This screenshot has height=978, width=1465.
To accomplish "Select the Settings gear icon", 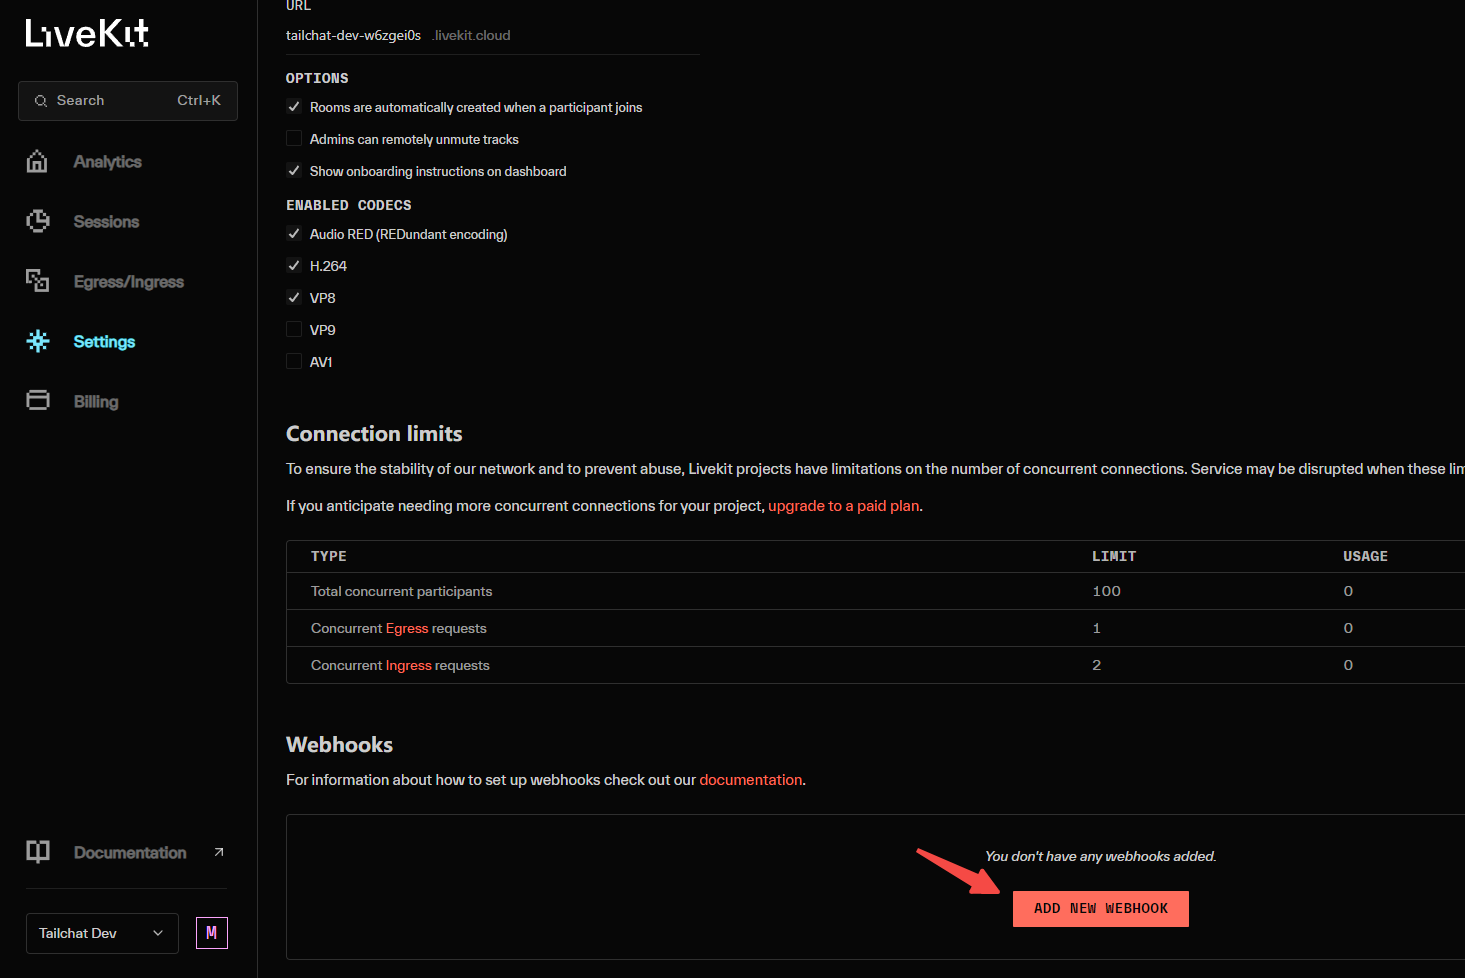I will coord(38,341).
